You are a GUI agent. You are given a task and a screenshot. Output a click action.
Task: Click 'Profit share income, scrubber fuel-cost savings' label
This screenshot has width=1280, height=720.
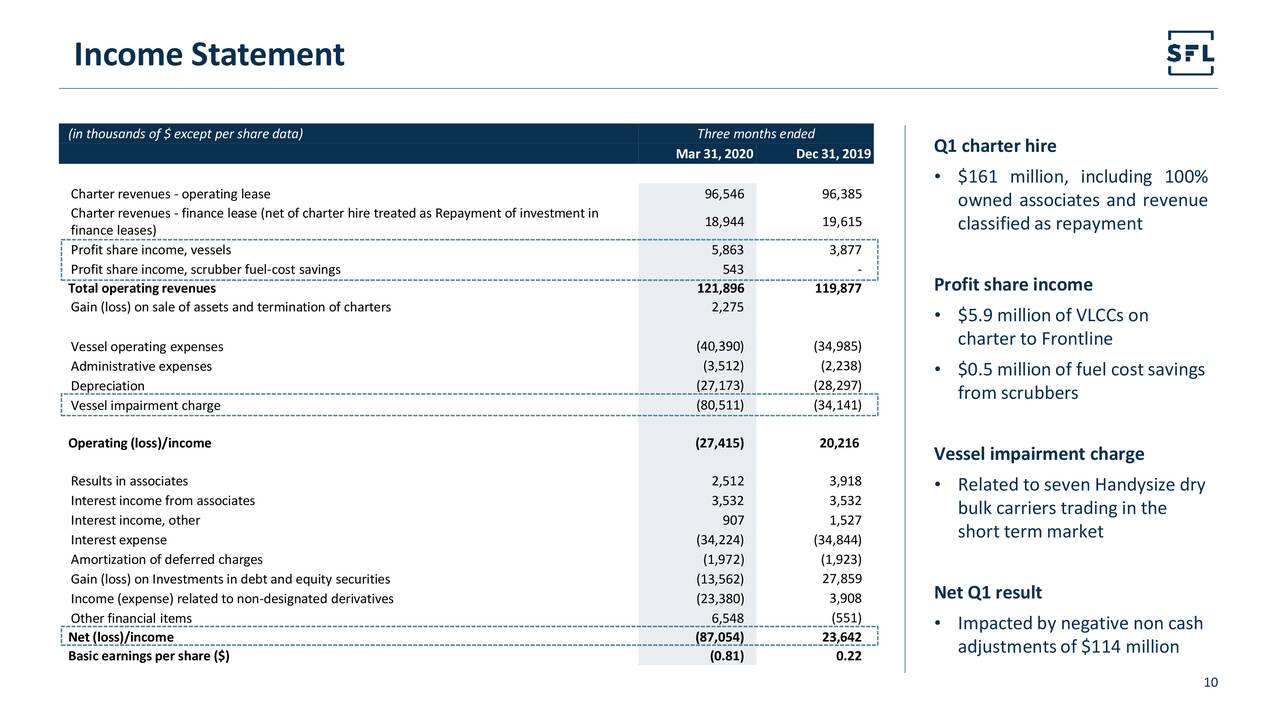click(x=205, y=270)
